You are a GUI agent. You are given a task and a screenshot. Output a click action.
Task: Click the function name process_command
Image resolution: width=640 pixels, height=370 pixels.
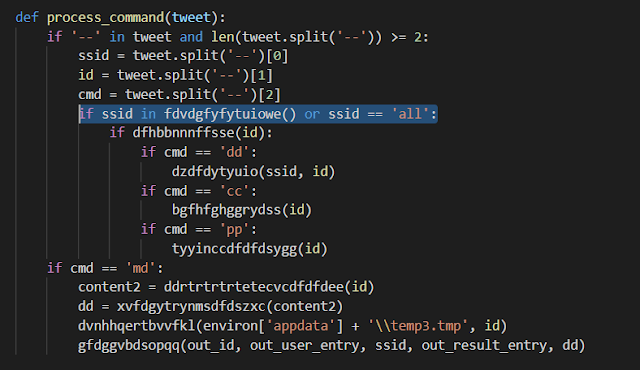click(105, 18)
